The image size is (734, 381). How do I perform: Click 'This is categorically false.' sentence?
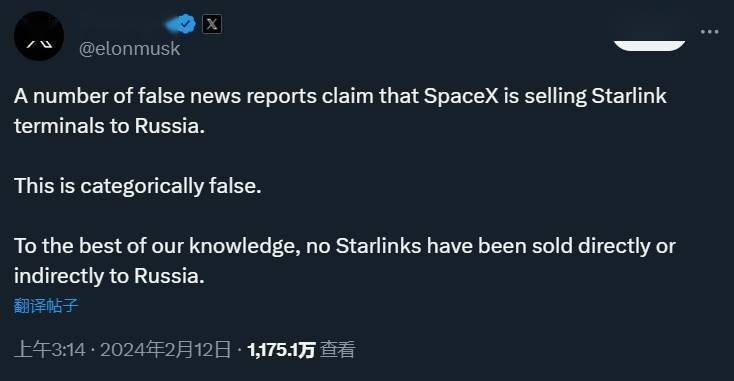(138, 186)
